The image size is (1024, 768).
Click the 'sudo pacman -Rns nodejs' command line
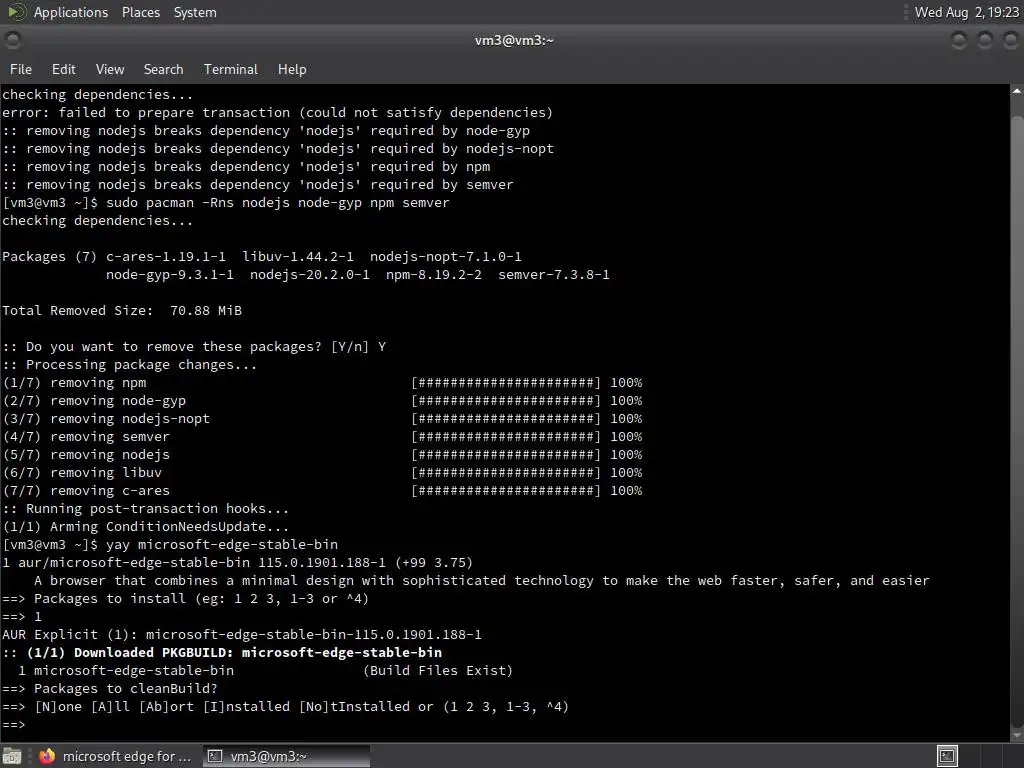[226, 202]
